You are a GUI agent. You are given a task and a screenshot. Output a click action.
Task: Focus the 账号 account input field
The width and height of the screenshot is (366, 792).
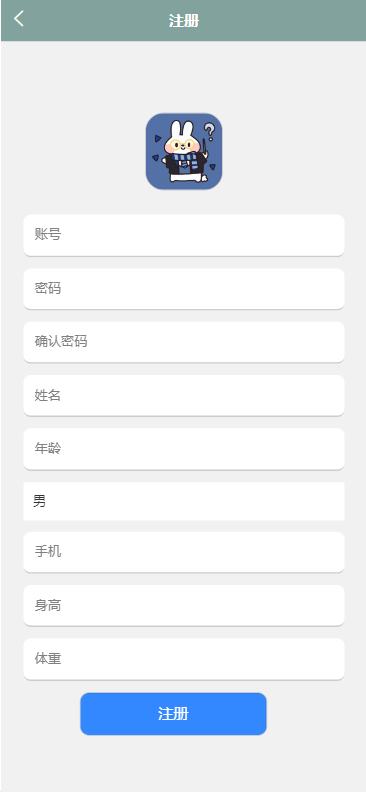pyautogui.click(x=184, y=235)
